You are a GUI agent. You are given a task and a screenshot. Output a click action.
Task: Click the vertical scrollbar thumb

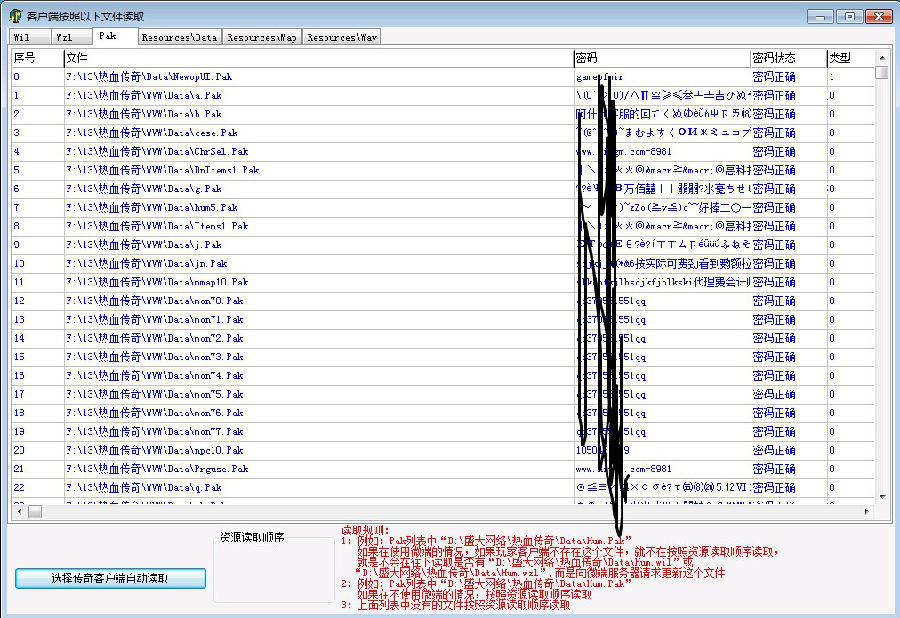point(882,73)
